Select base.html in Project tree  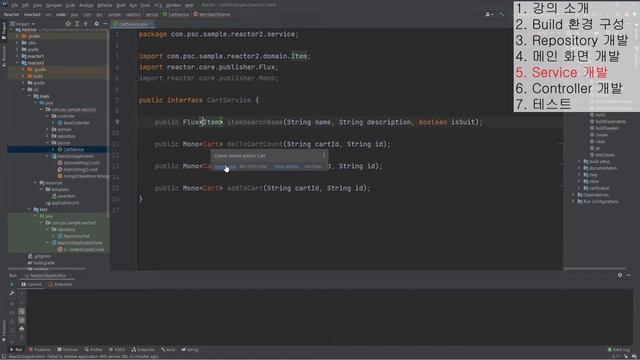coord(63,196)
